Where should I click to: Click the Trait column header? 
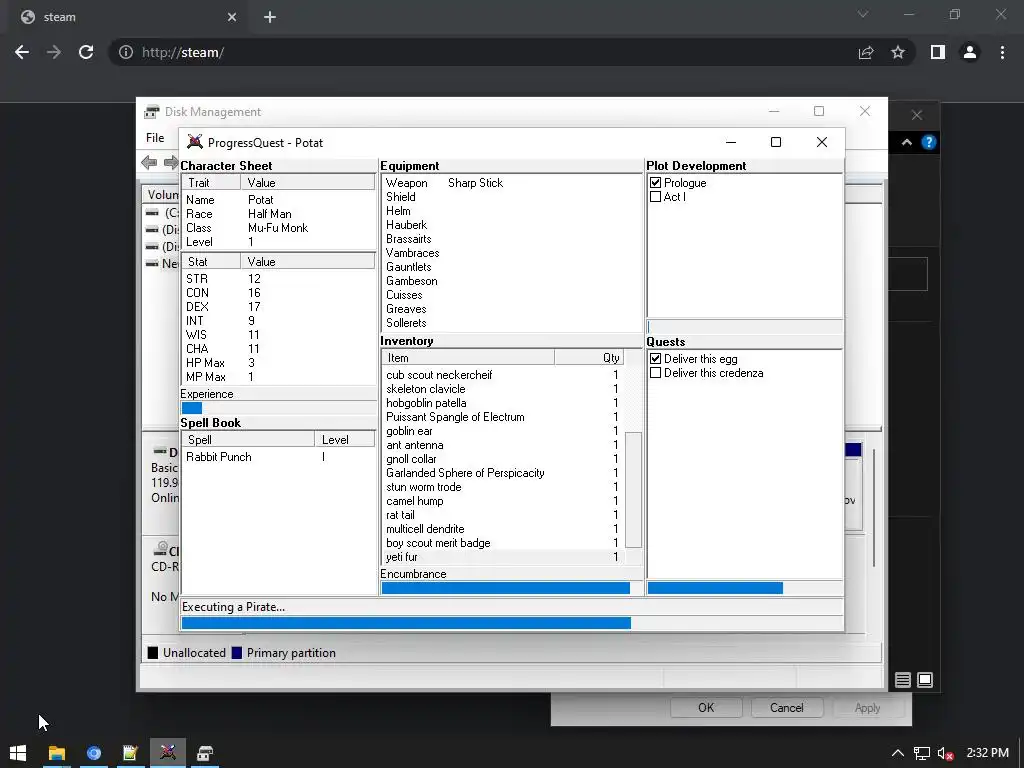(211, 183)
